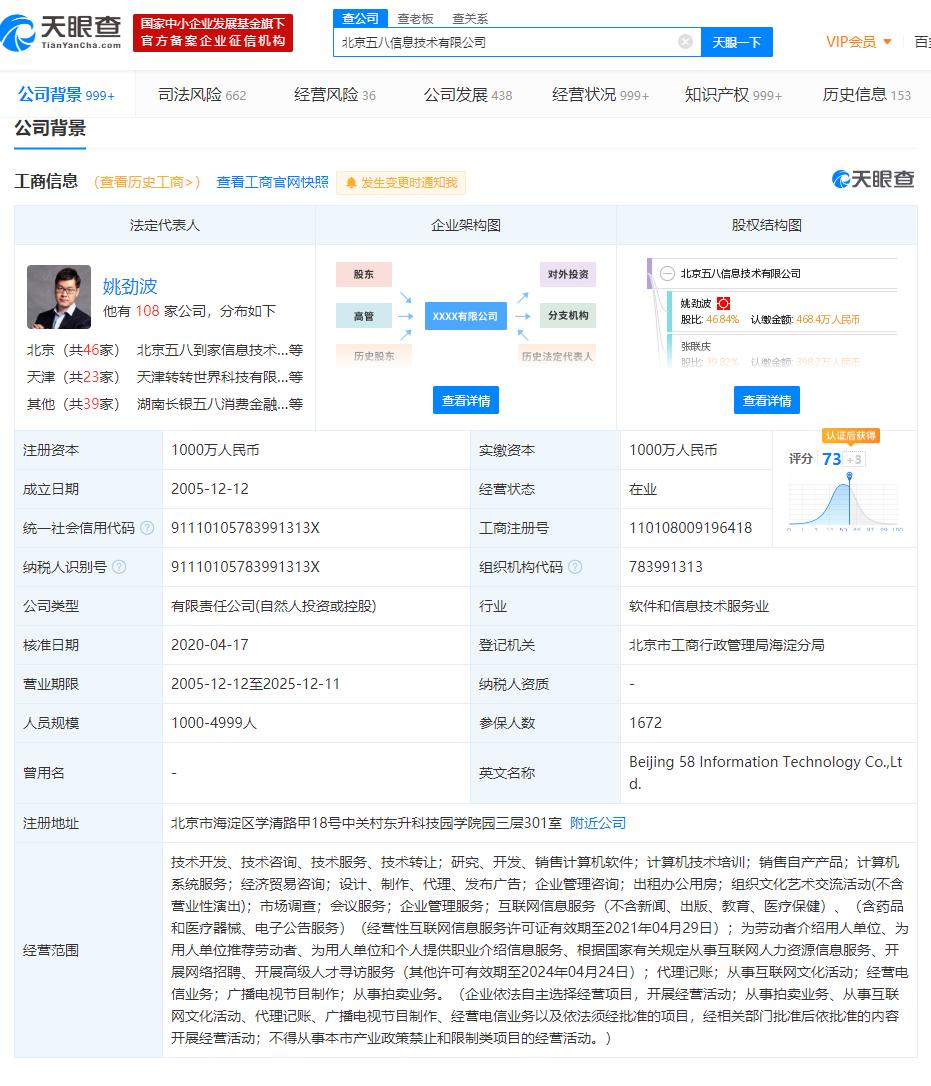Open the 司法风险 tab

[x=202, y=94]
